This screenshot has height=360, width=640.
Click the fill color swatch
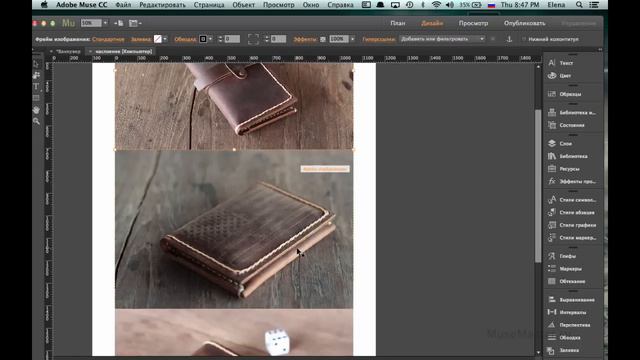click(158, 39)
